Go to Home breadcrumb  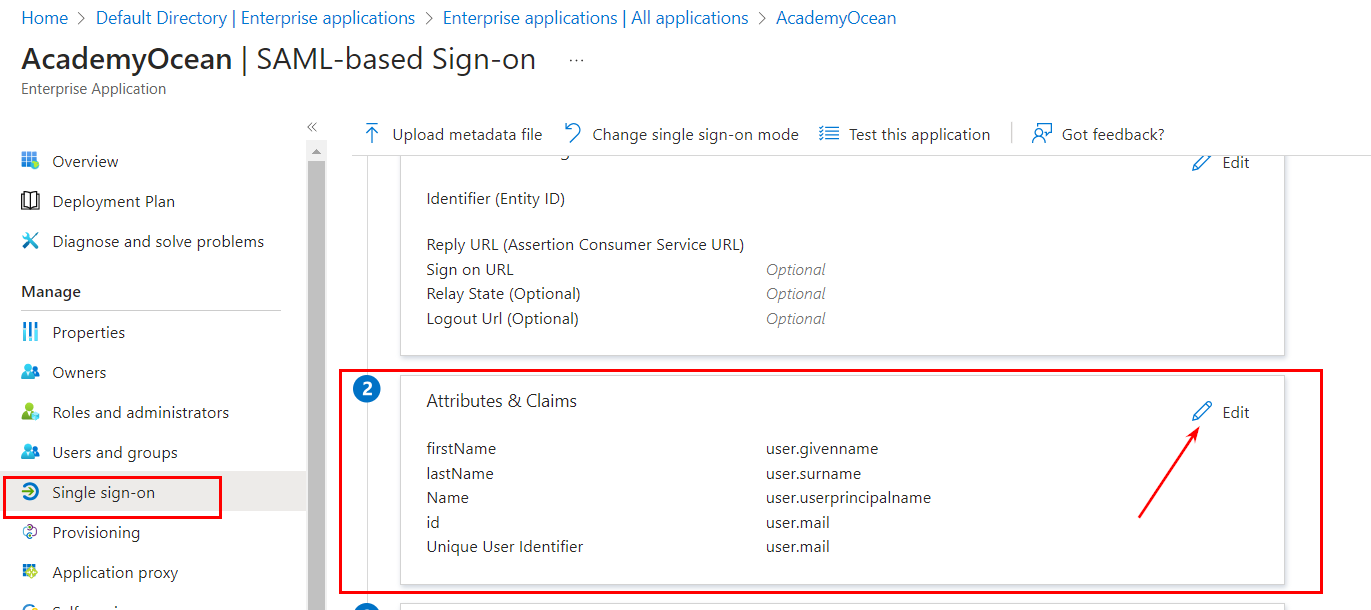(x=45, y=18)
